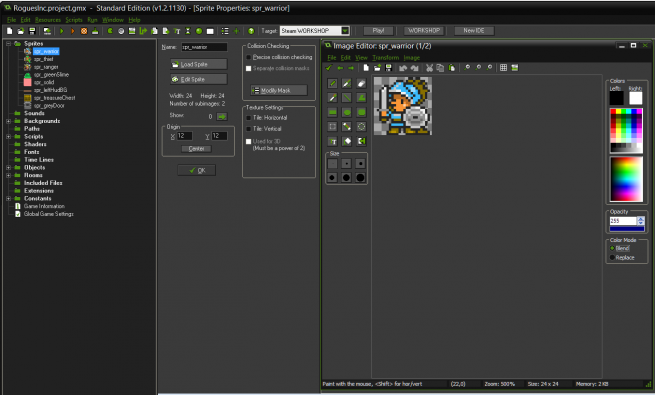Enable Tile: Horizontal option
655x395 pixels.
coord(249,118)
